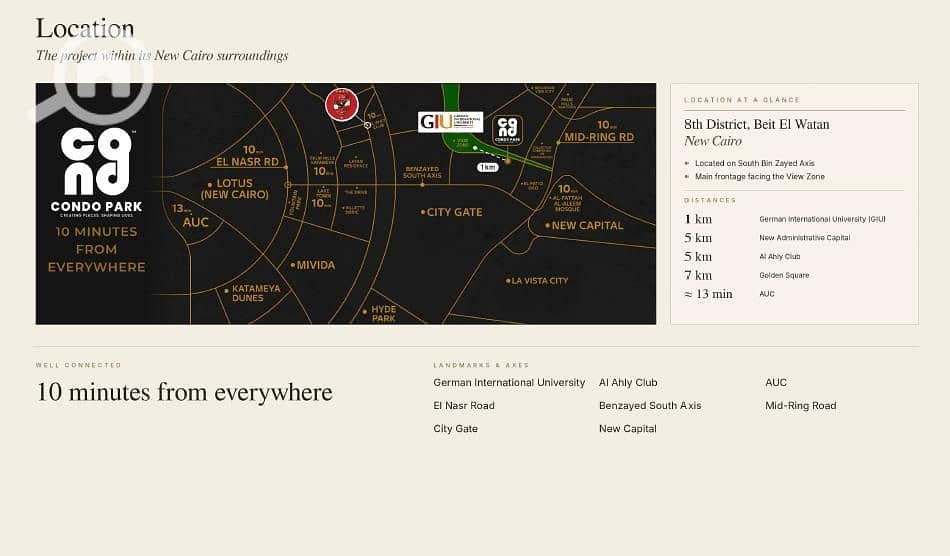This screenshot has width=950, height=556.
Task: Click the KATAMEYA DUNES map label
Action: coord(253,293)
